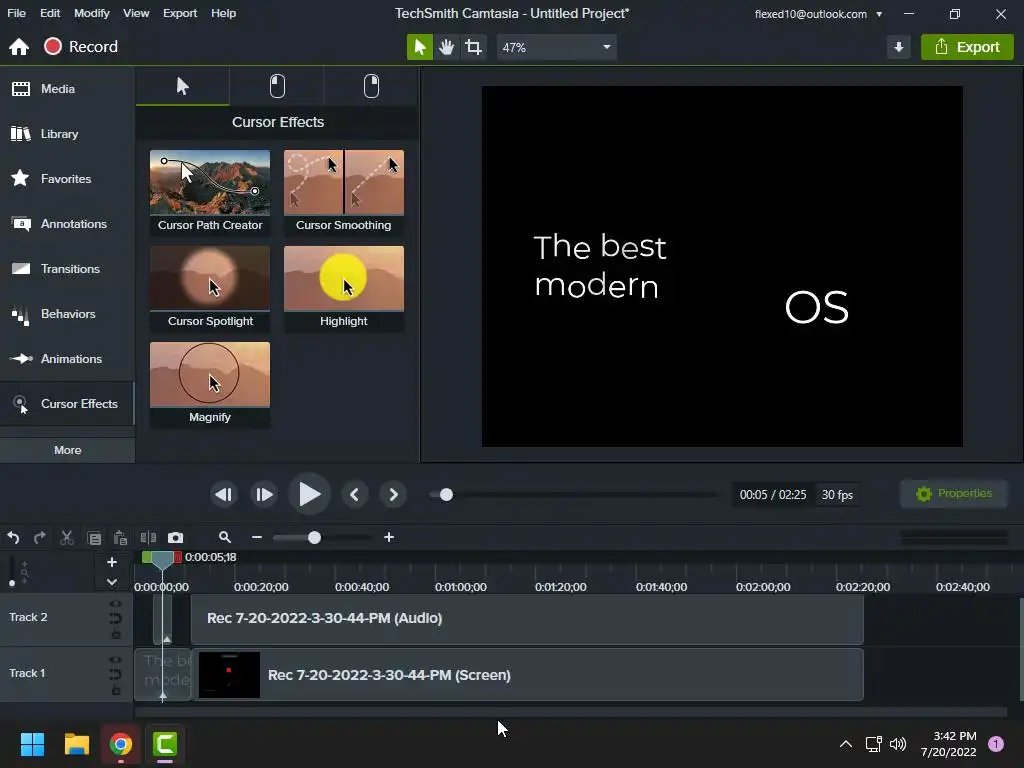Expand the More tools list
The height and width of the screenshot is (768, 1024).
click(67, 450)
